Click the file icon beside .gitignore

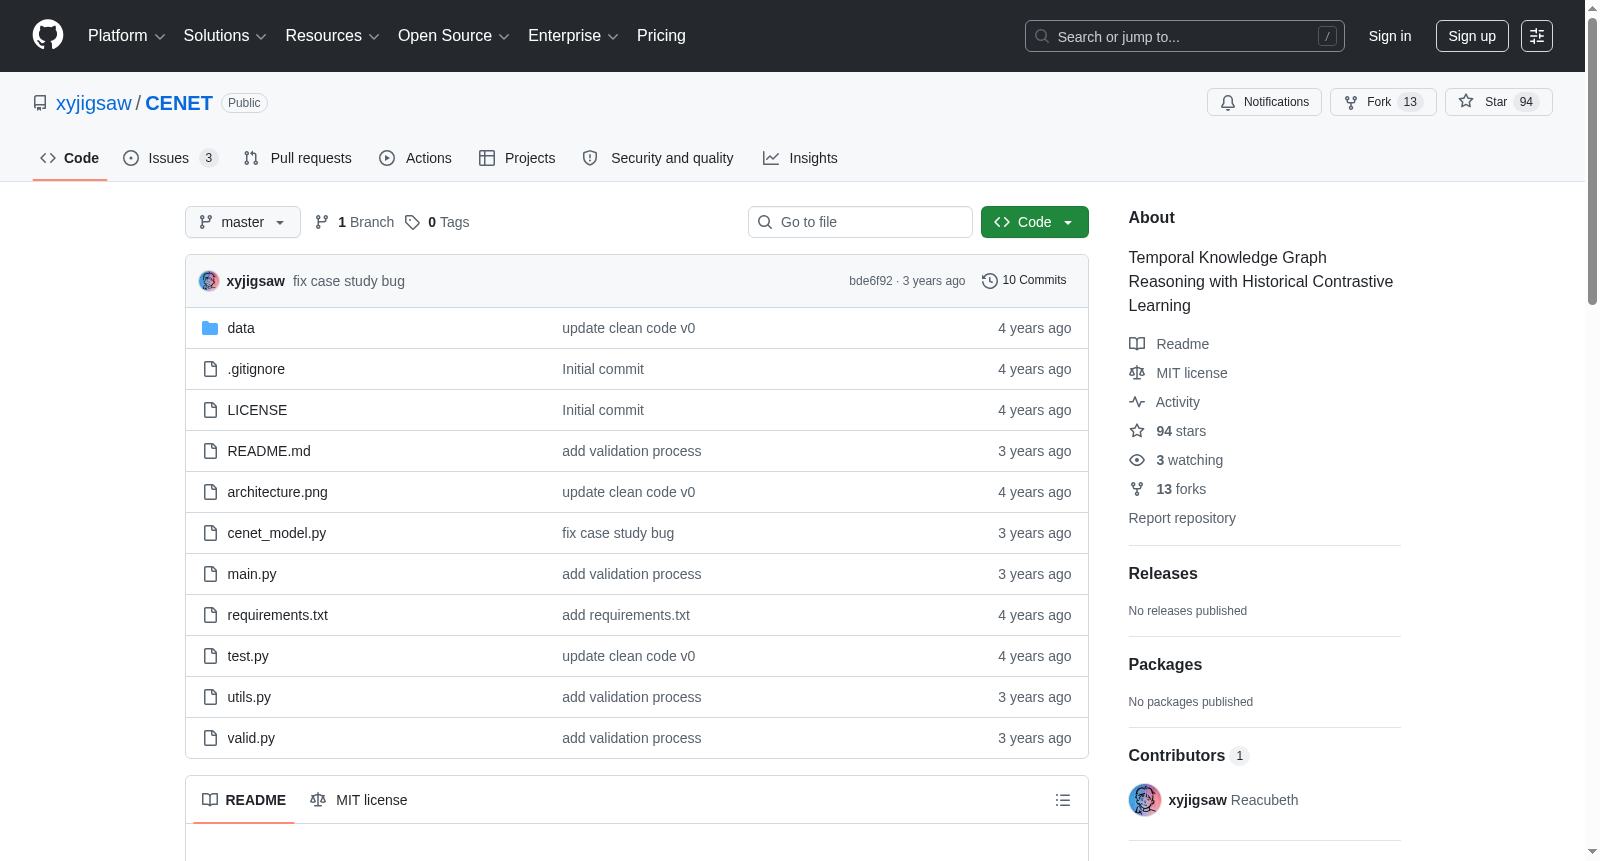pos(210,369)
